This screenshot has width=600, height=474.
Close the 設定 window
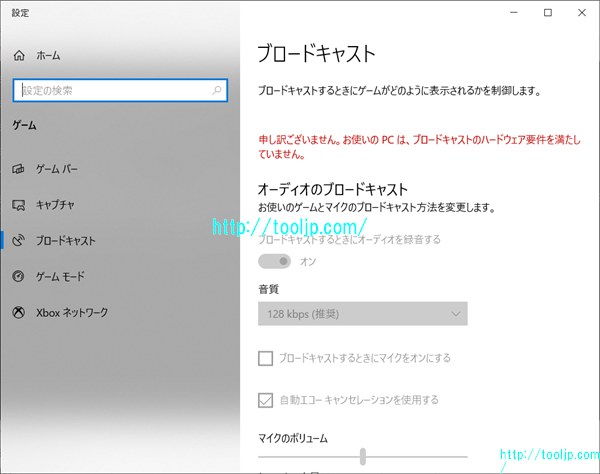(582, 13)
